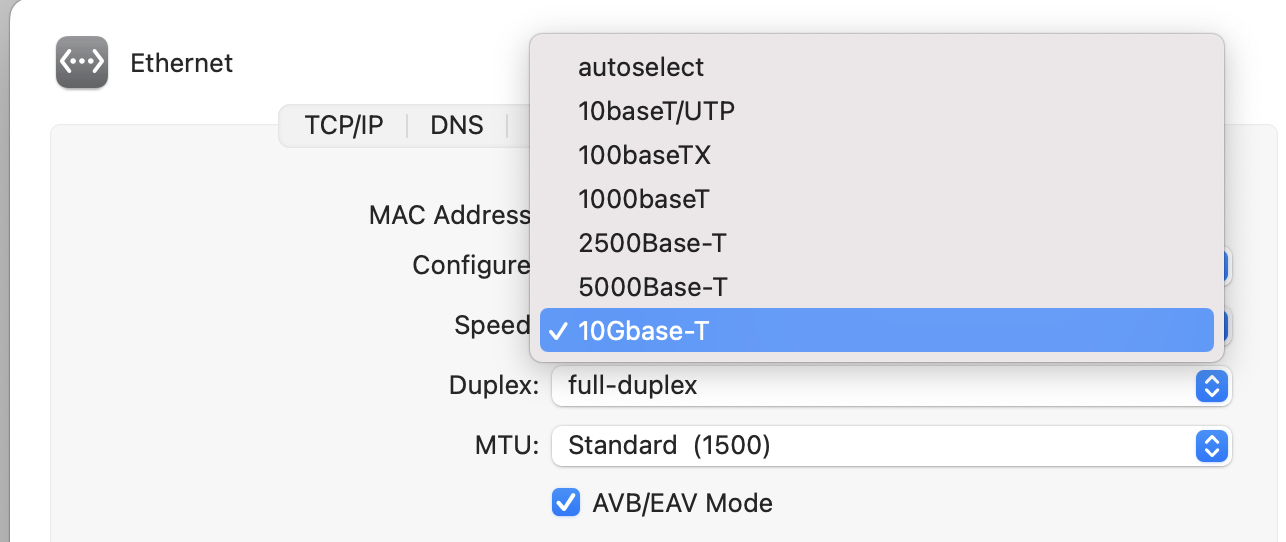This screenshot has height=542, width=1286.
Task: Choose the 2500Base-T speed entry
Action: (652, 243)
